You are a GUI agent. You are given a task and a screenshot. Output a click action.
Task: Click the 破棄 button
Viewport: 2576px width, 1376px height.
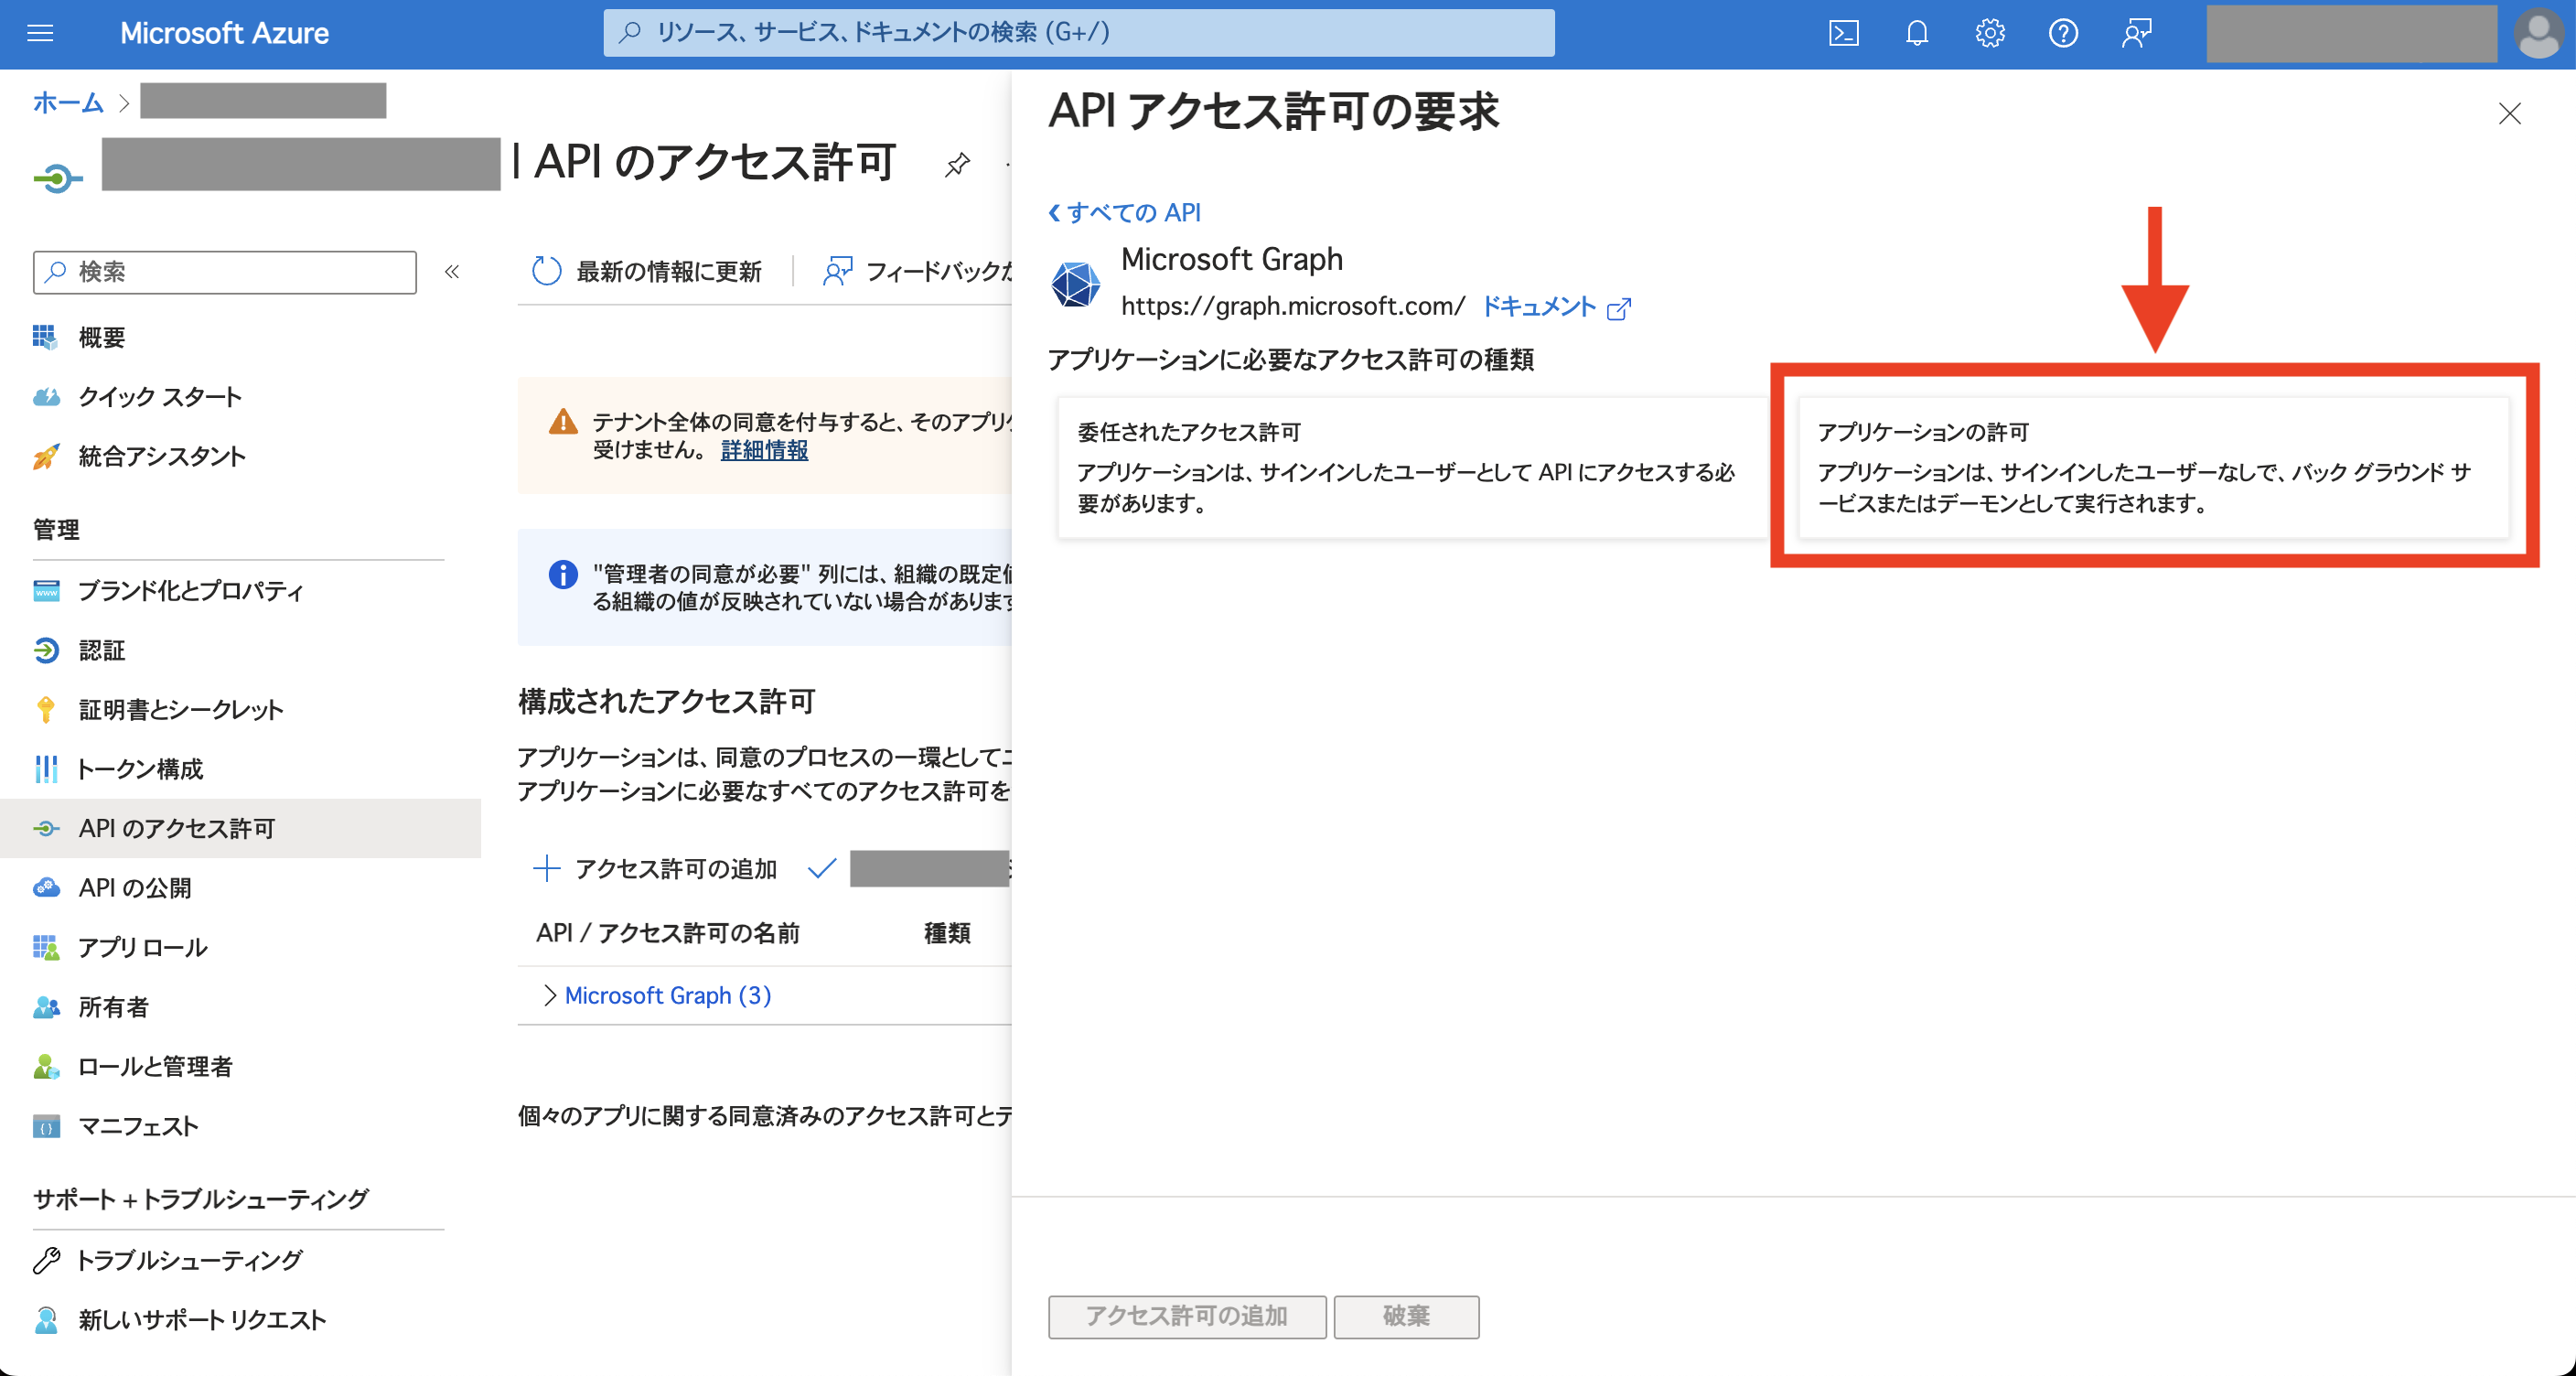pyautogui.click(x=1406, y=1316)
